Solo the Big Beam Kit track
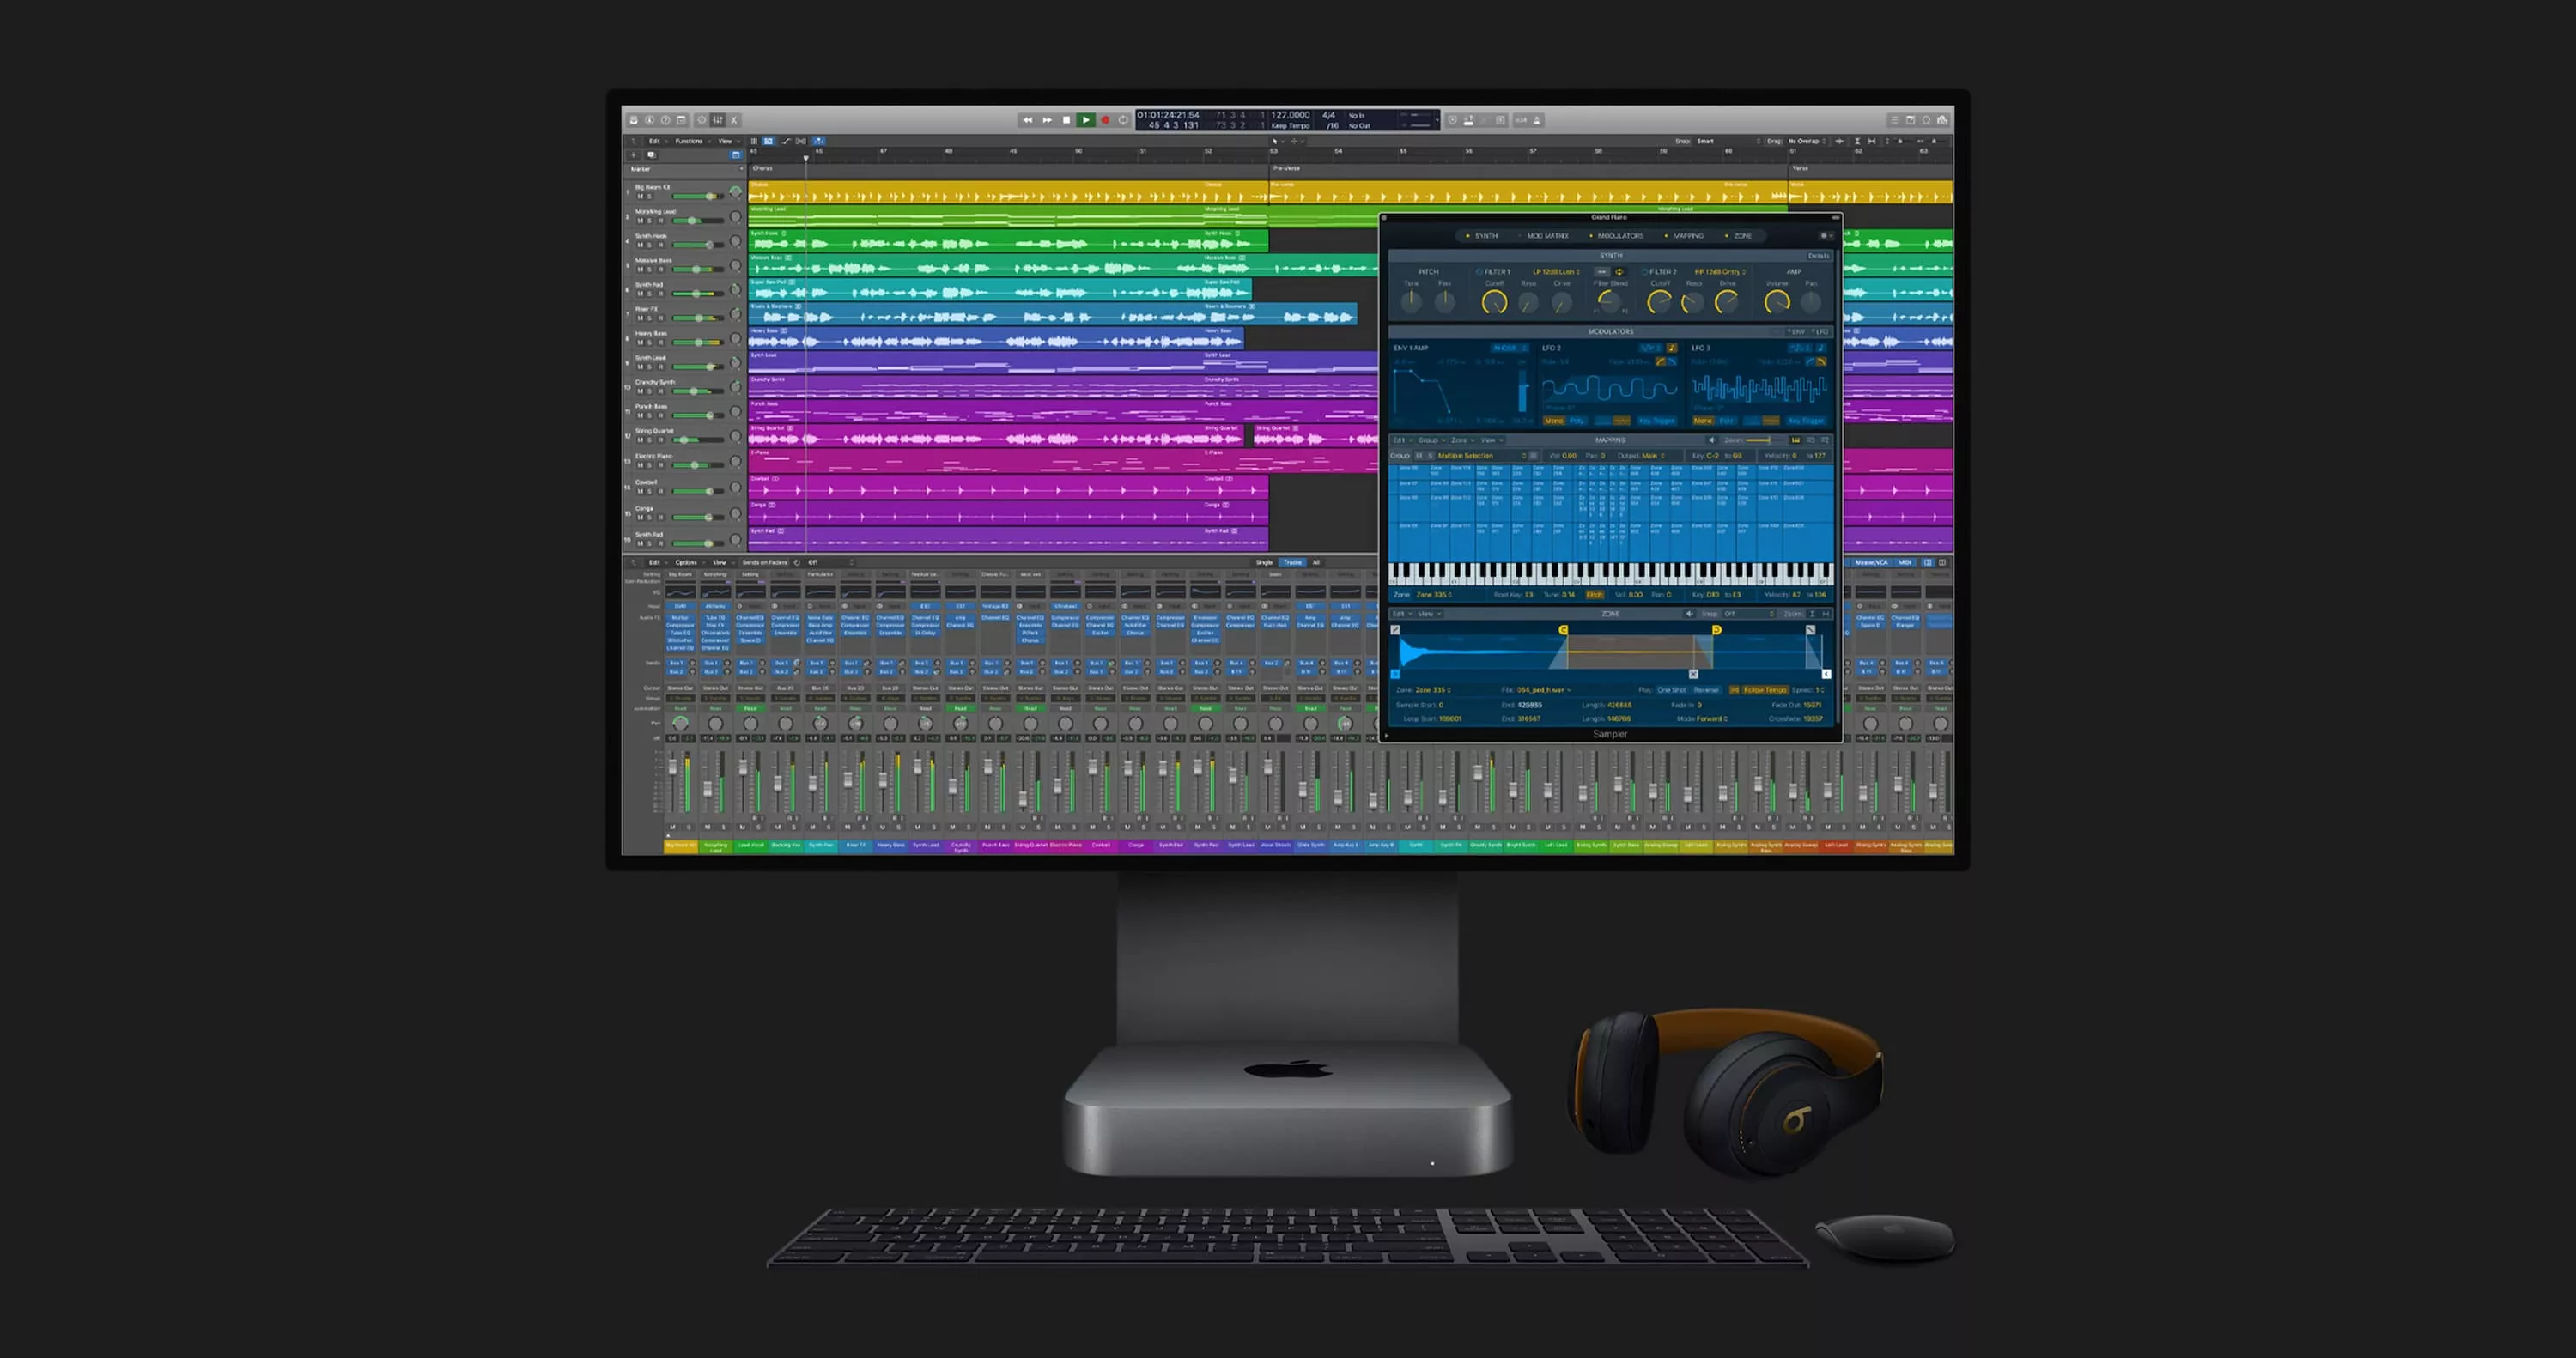Screen dimensions: 2576x1358 tap(650, 196)
